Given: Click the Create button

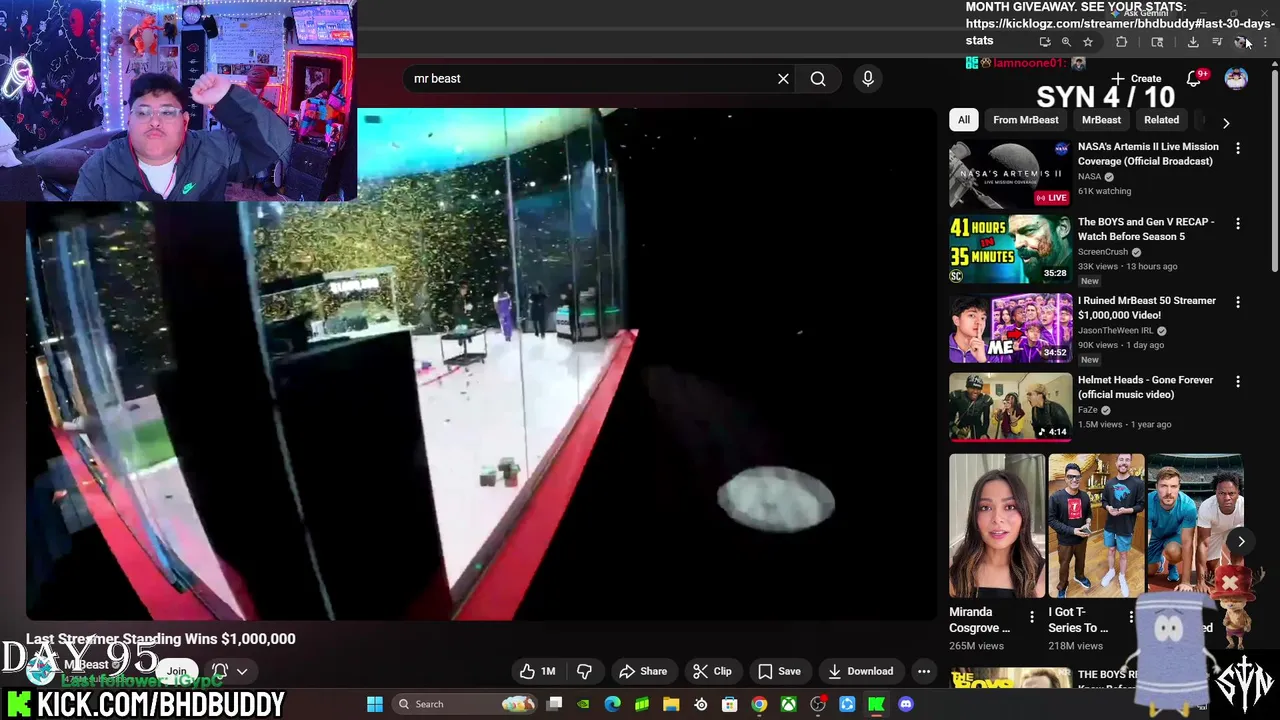Looking at the screenshot, I should click(1136, 79).
